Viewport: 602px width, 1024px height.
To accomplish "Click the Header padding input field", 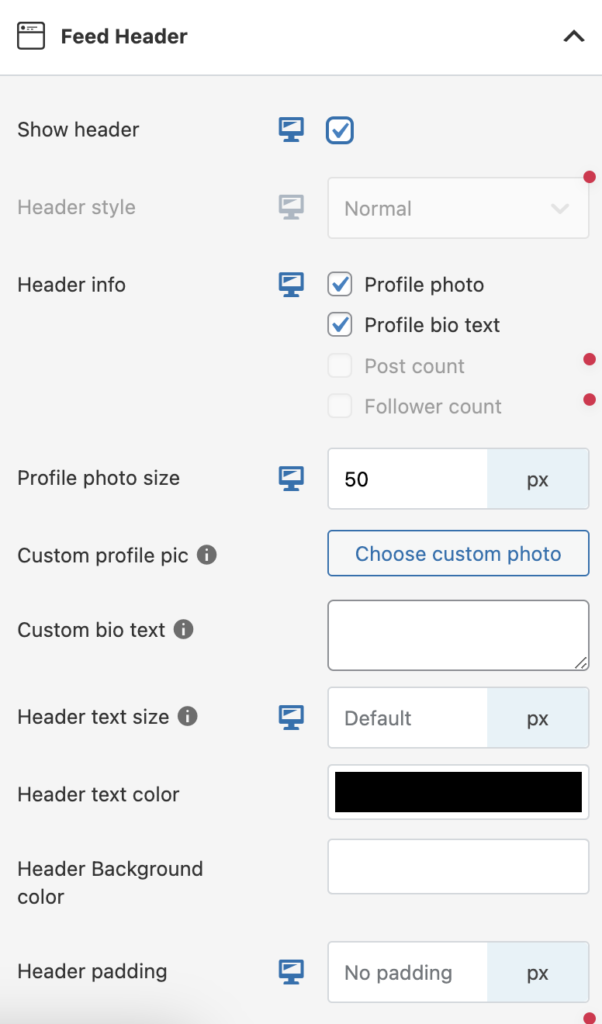I will [408, 973].
